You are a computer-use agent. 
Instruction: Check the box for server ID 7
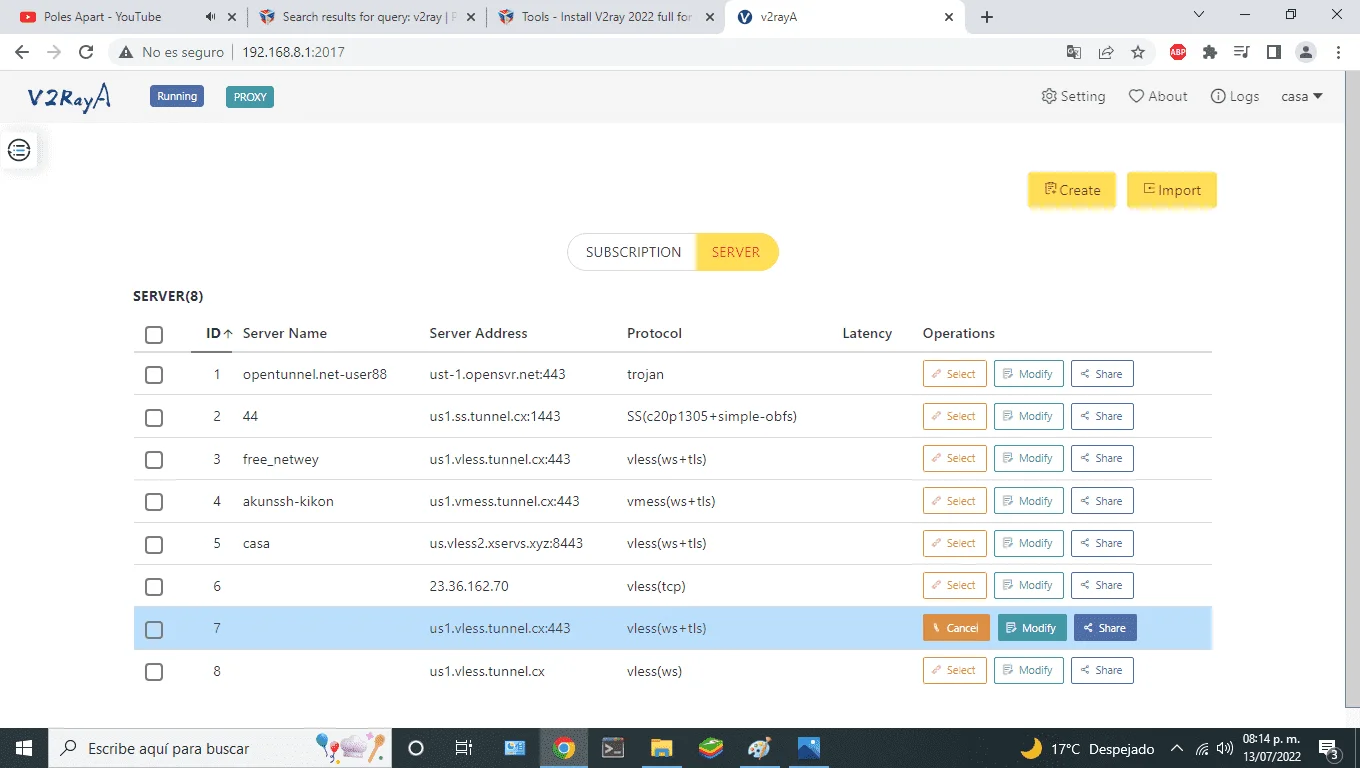coord(154,629)
